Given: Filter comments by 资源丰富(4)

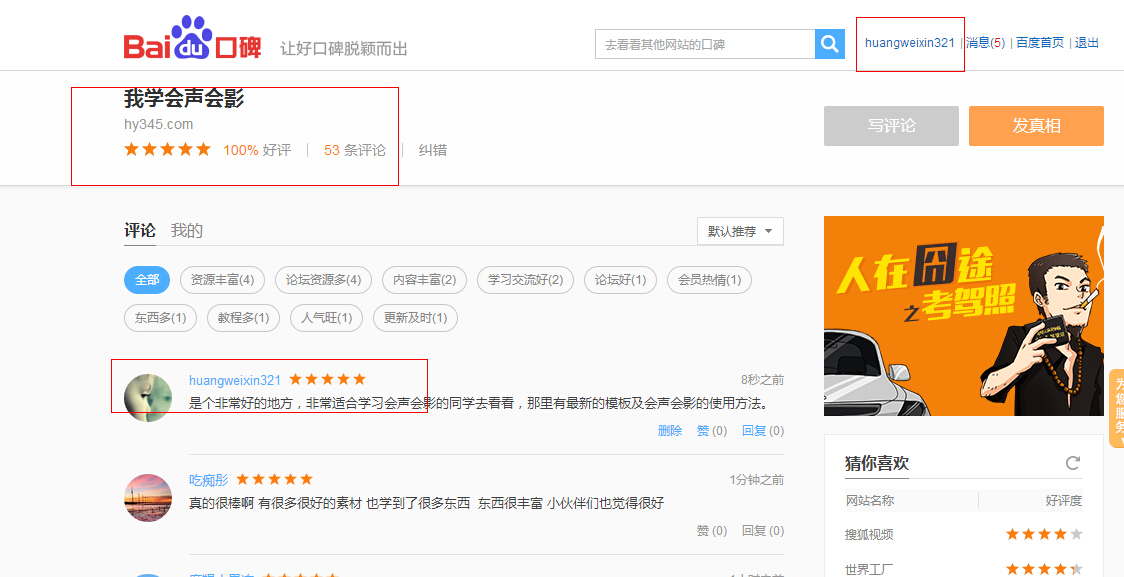Looking at the screenshot, I should coord(222,280).
